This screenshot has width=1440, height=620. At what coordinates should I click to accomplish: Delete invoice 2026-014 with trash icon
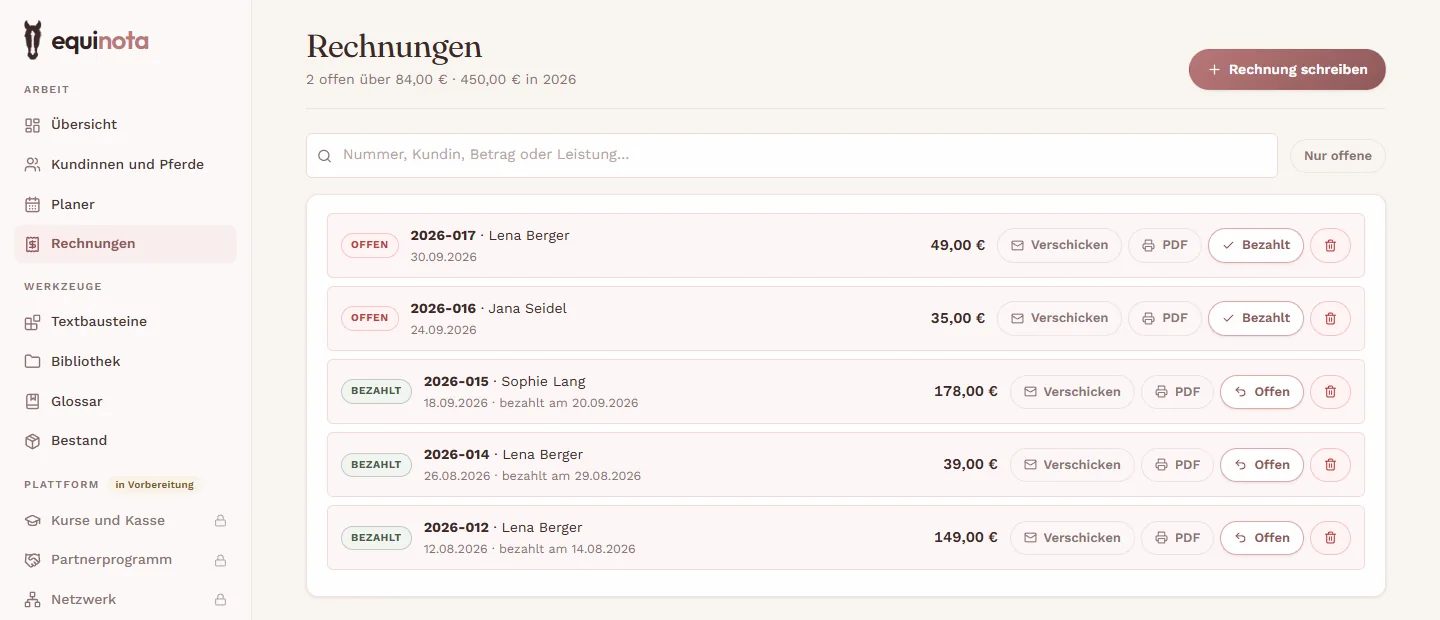tap(1330, 465)
